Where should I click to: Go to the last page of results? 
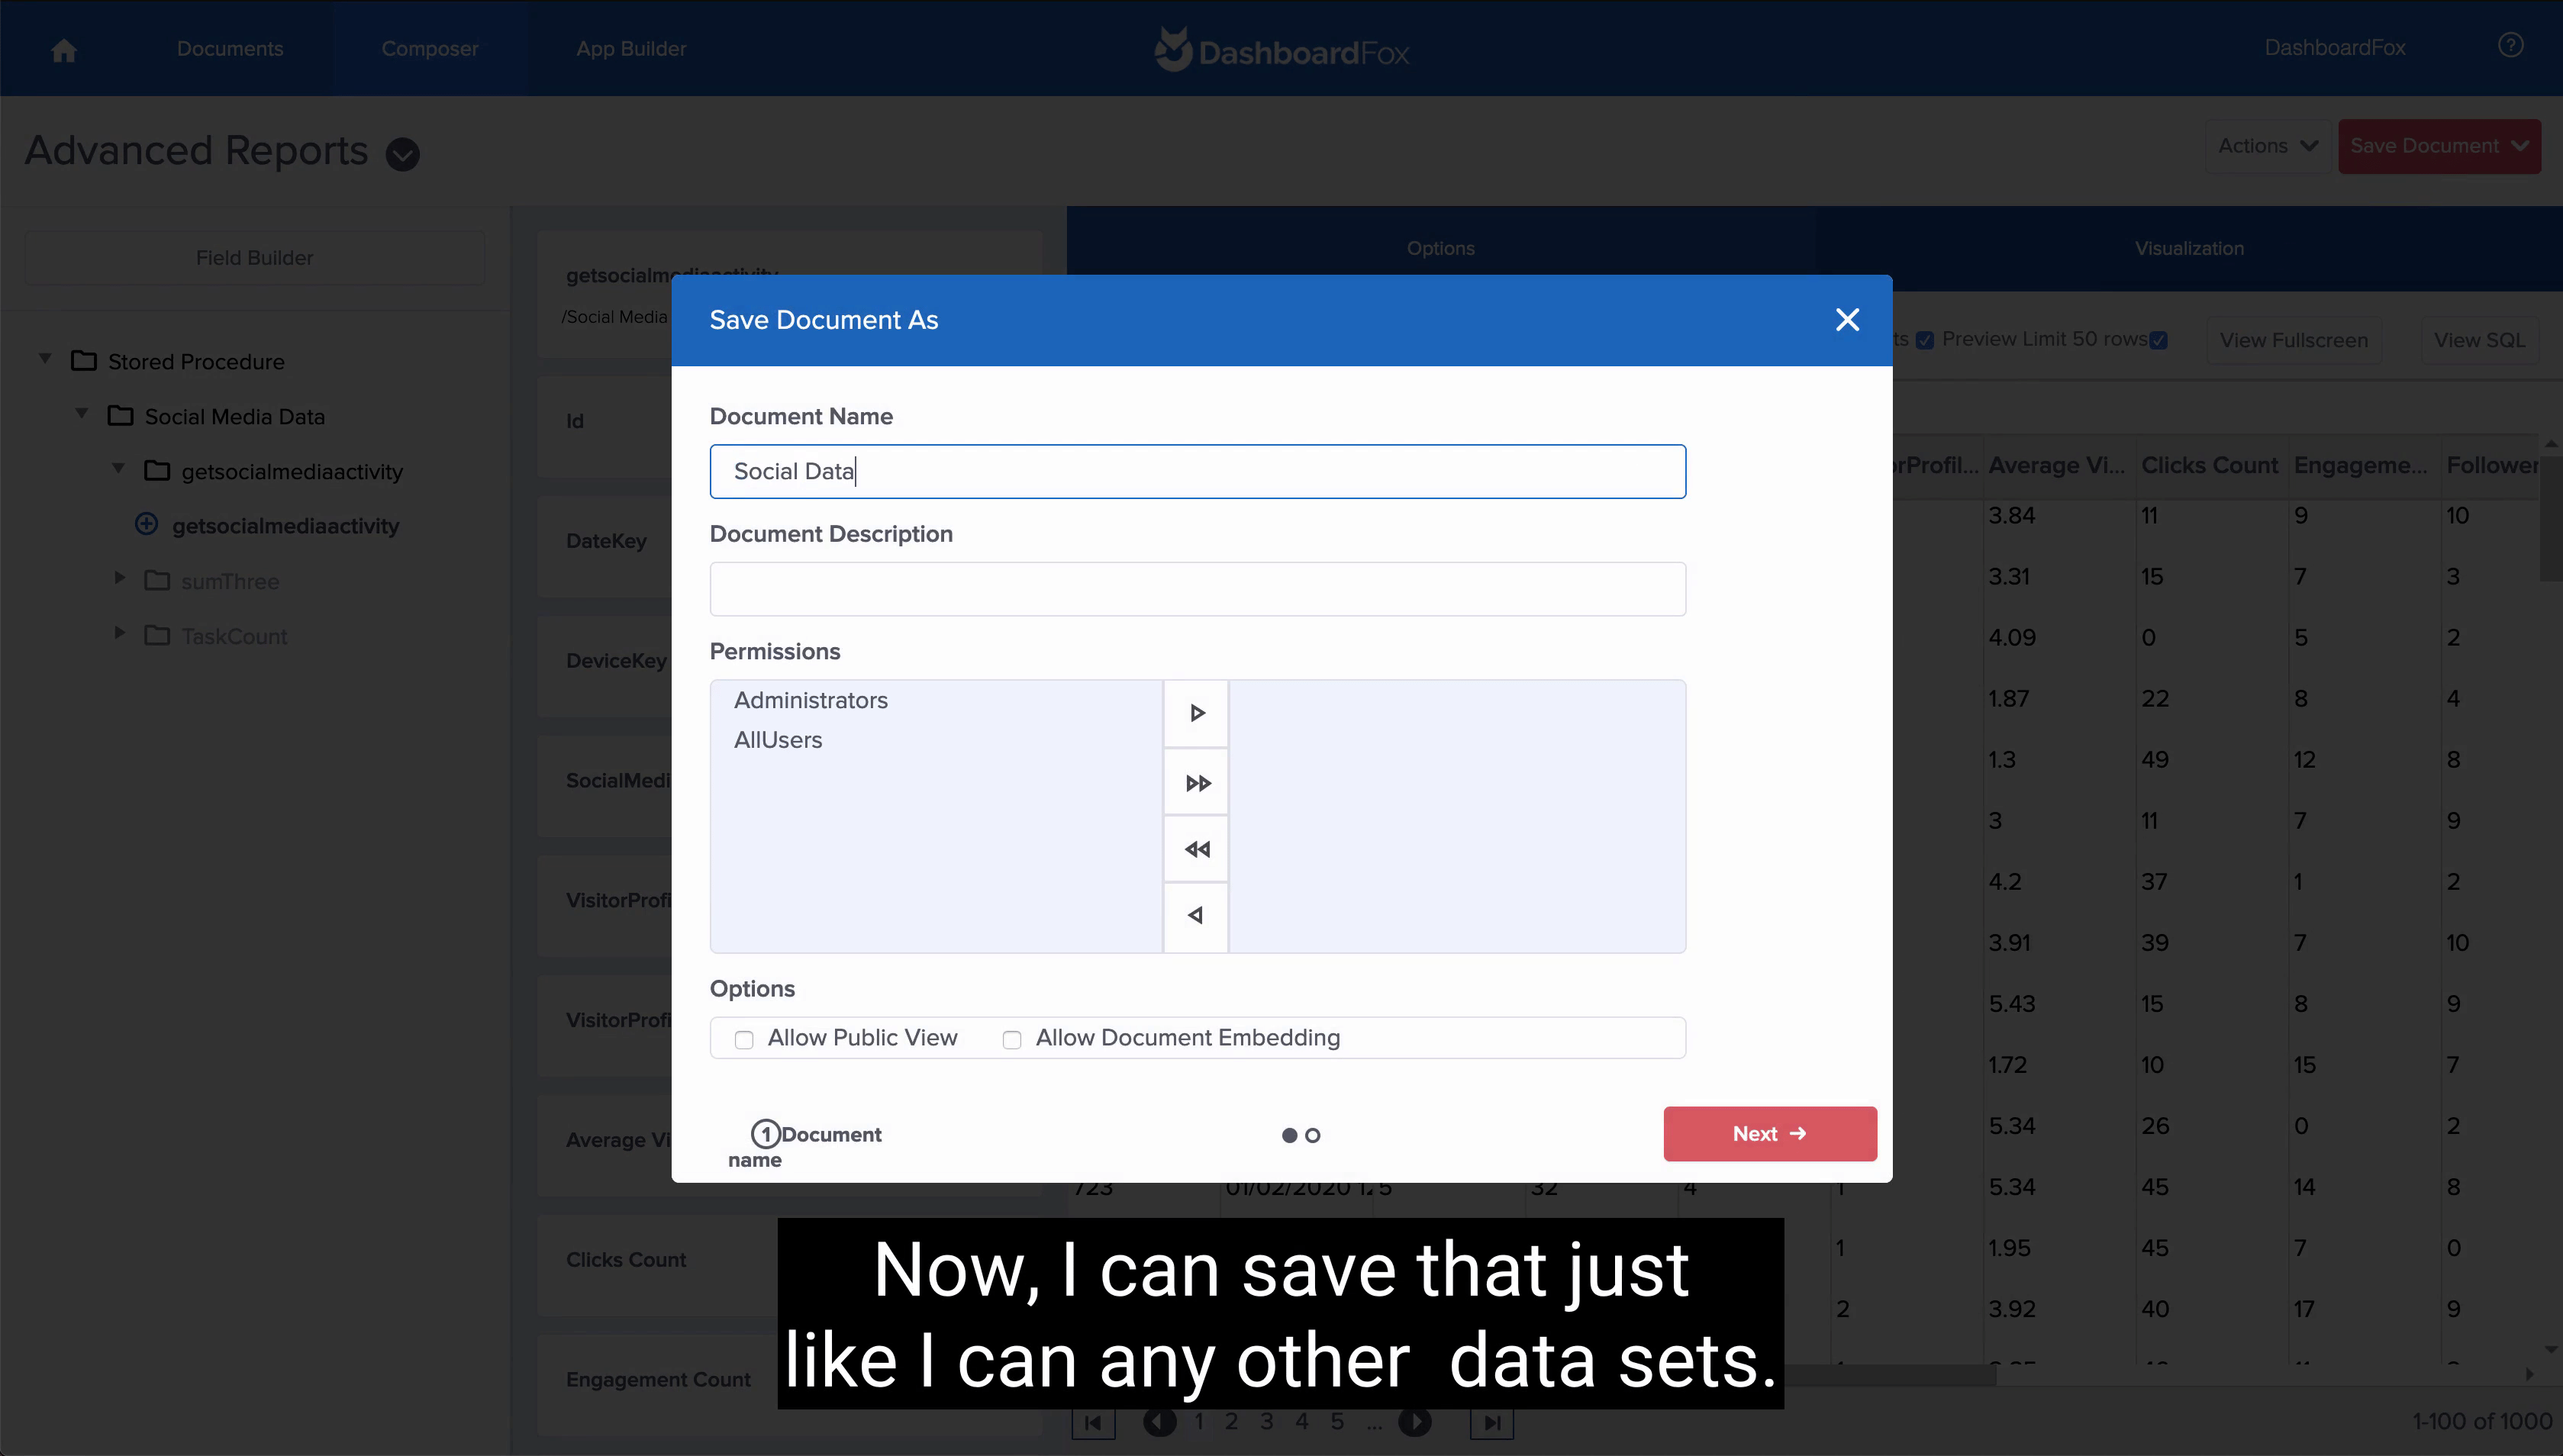pyautogui.click(x=1491, y=1422)
